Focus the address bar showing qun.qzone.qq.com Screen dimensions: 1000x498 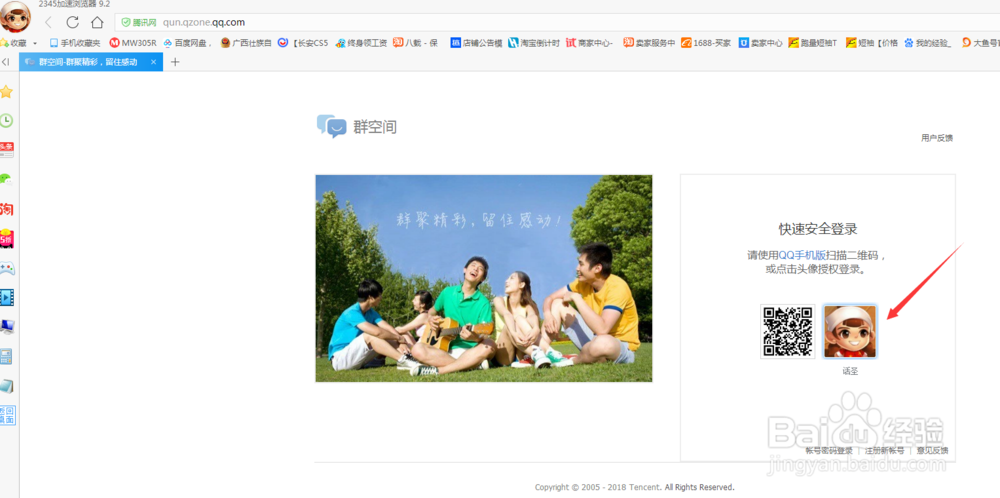pos(555,22)
